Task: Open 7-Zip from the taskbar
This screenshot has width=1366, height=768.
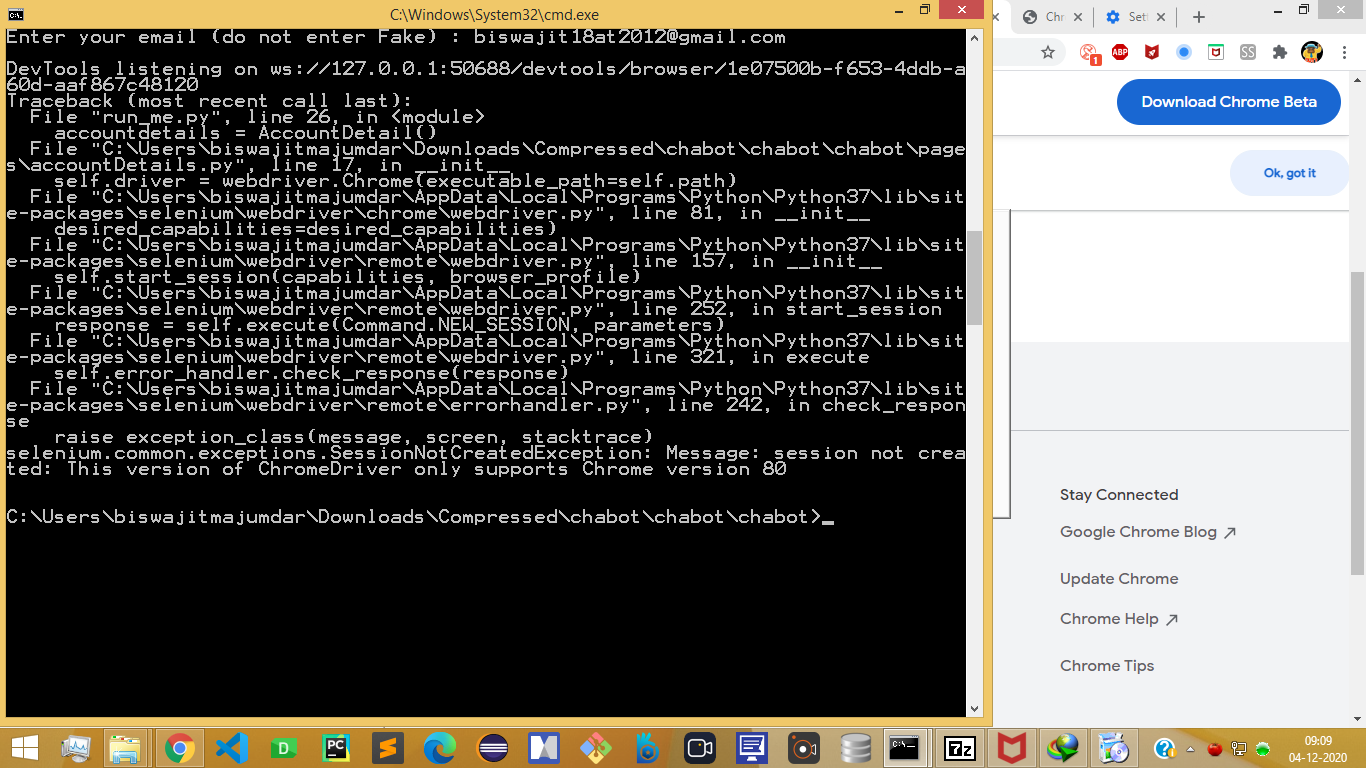Action: [960, 748]
